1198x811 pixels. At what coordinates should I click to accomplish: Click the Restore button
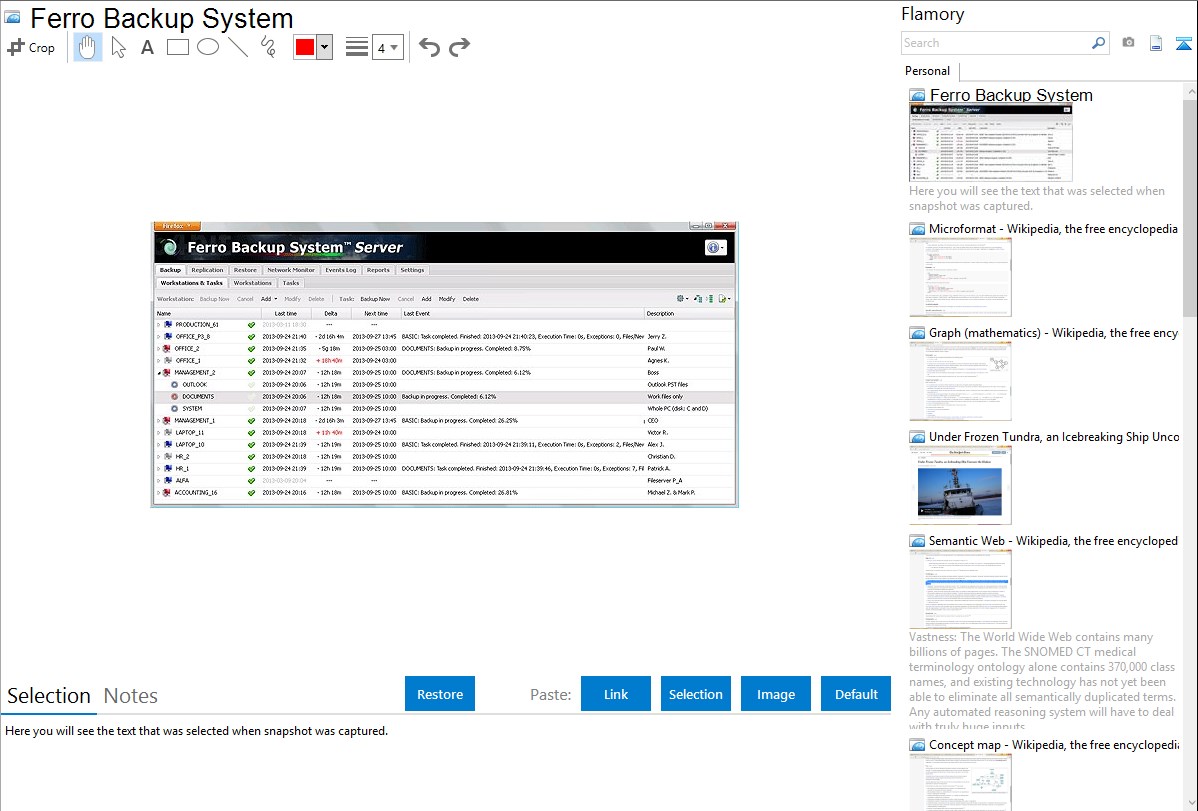coord(440,694)
